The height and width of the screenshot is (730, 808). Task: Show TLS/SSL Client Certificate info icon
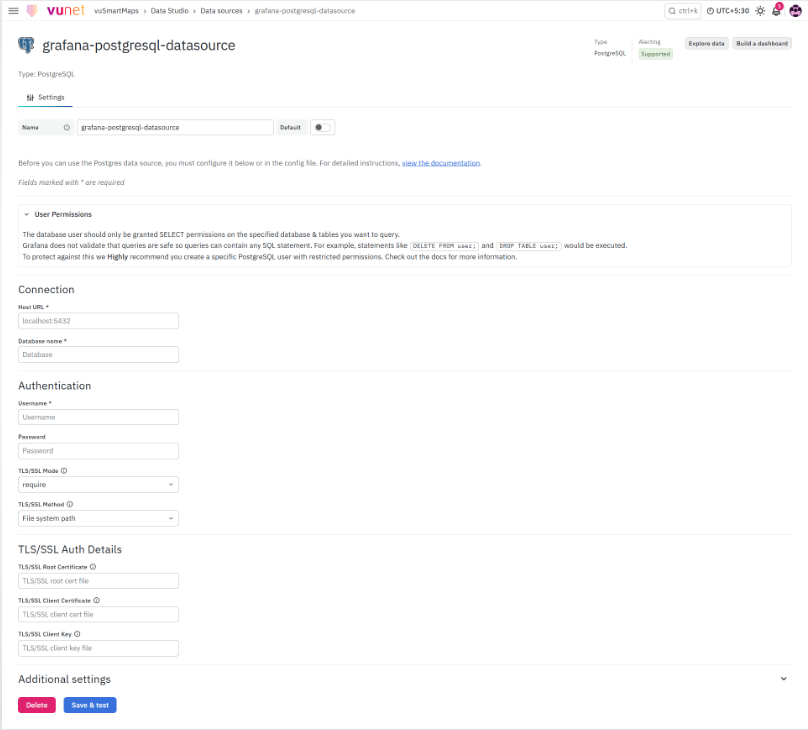[96, 600]
